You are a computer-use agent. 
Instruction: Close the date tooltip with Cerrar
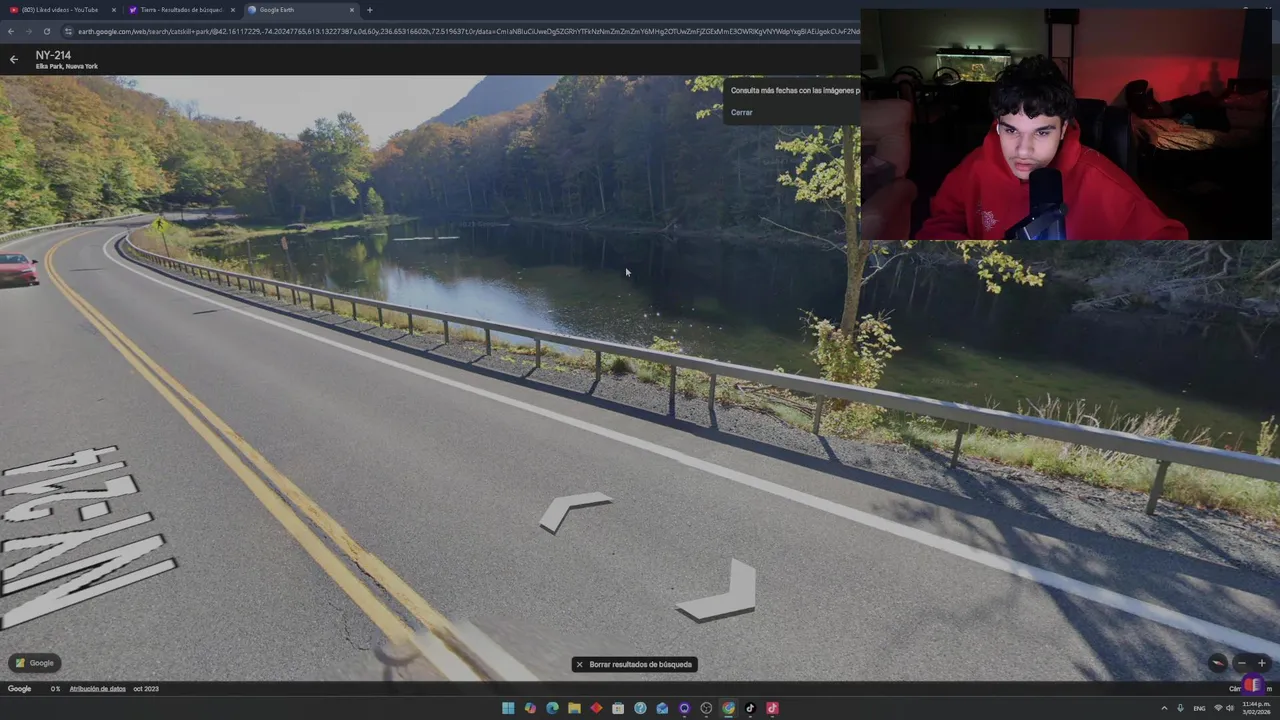(x=741, y=112)
